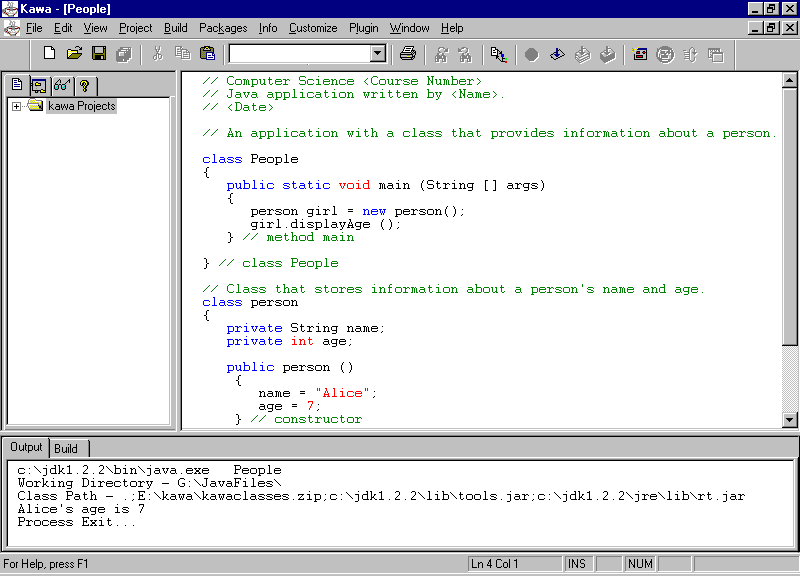Save file using the floppy disk icon

[x=99, y=53]
